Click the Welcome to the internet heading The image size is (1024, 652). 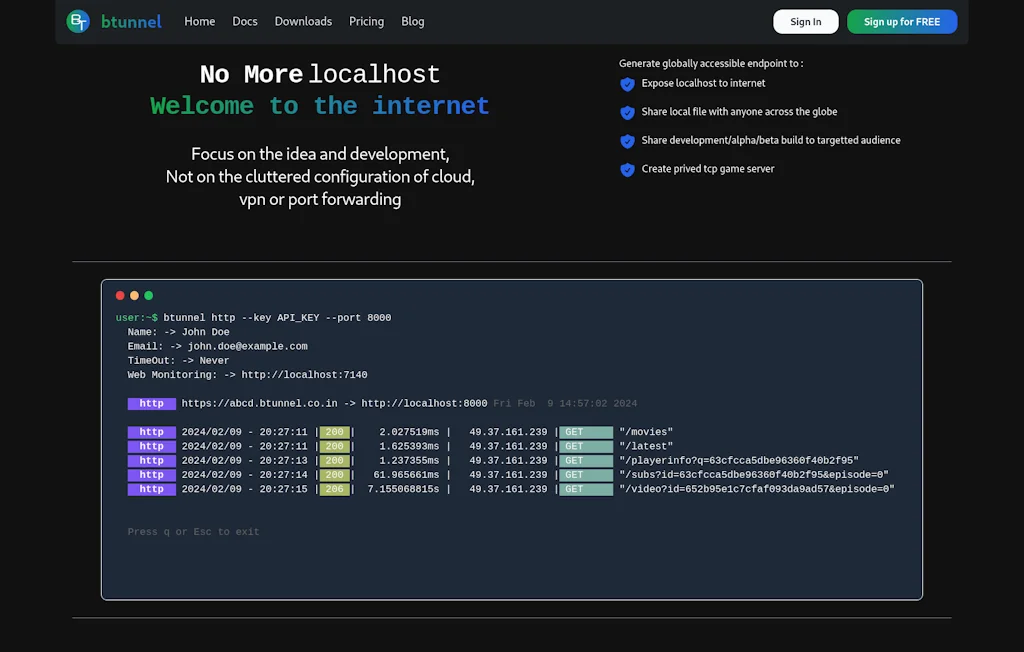point(319,106)
